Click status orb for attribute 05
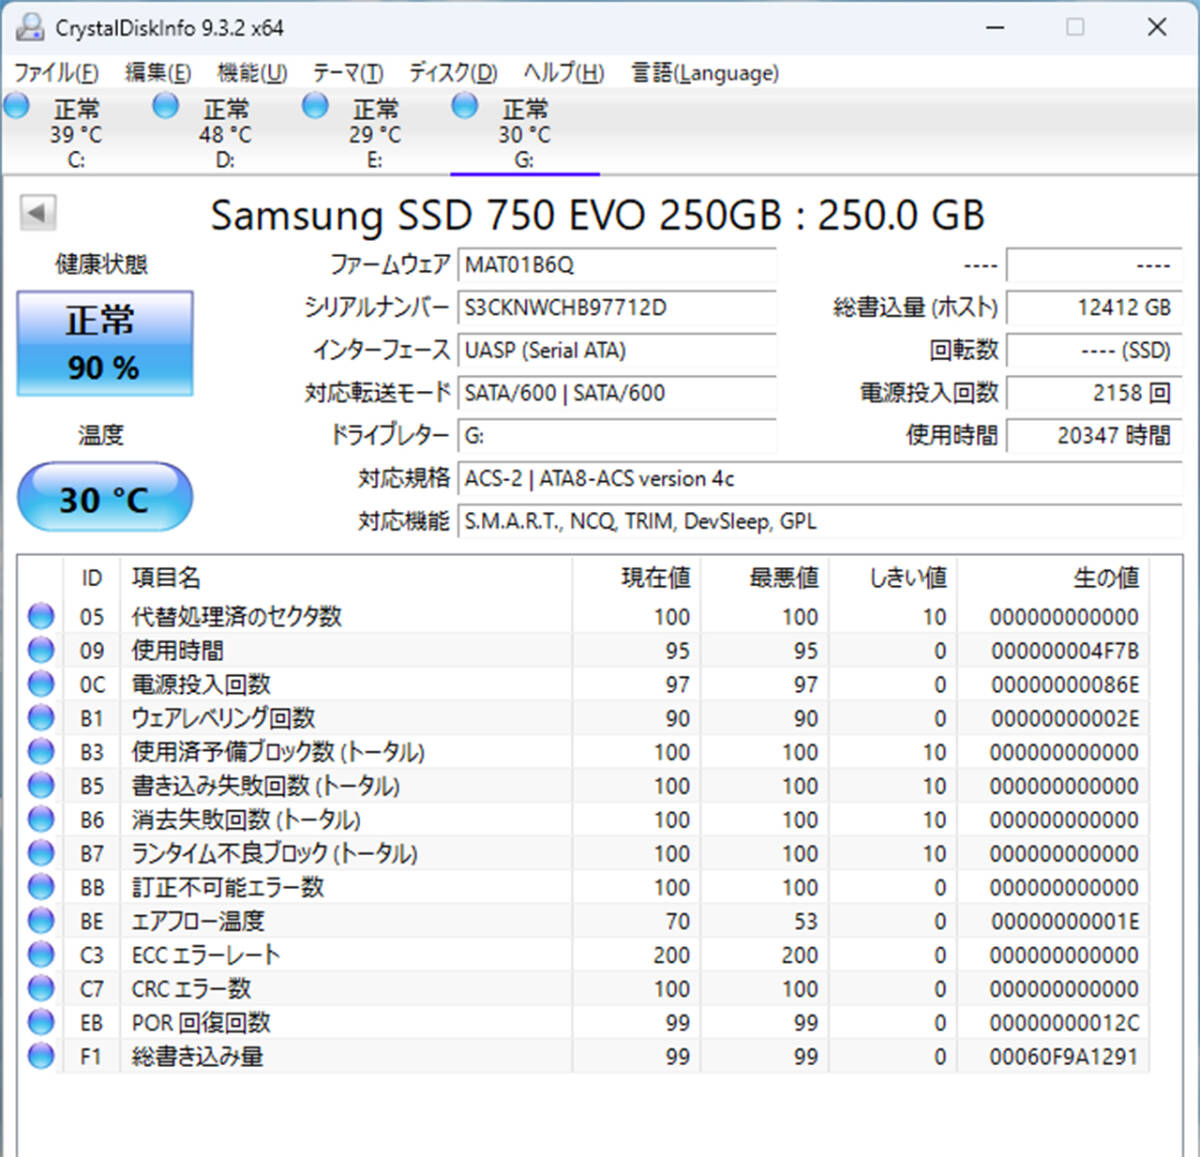1200x1157 pixels. 41,616
